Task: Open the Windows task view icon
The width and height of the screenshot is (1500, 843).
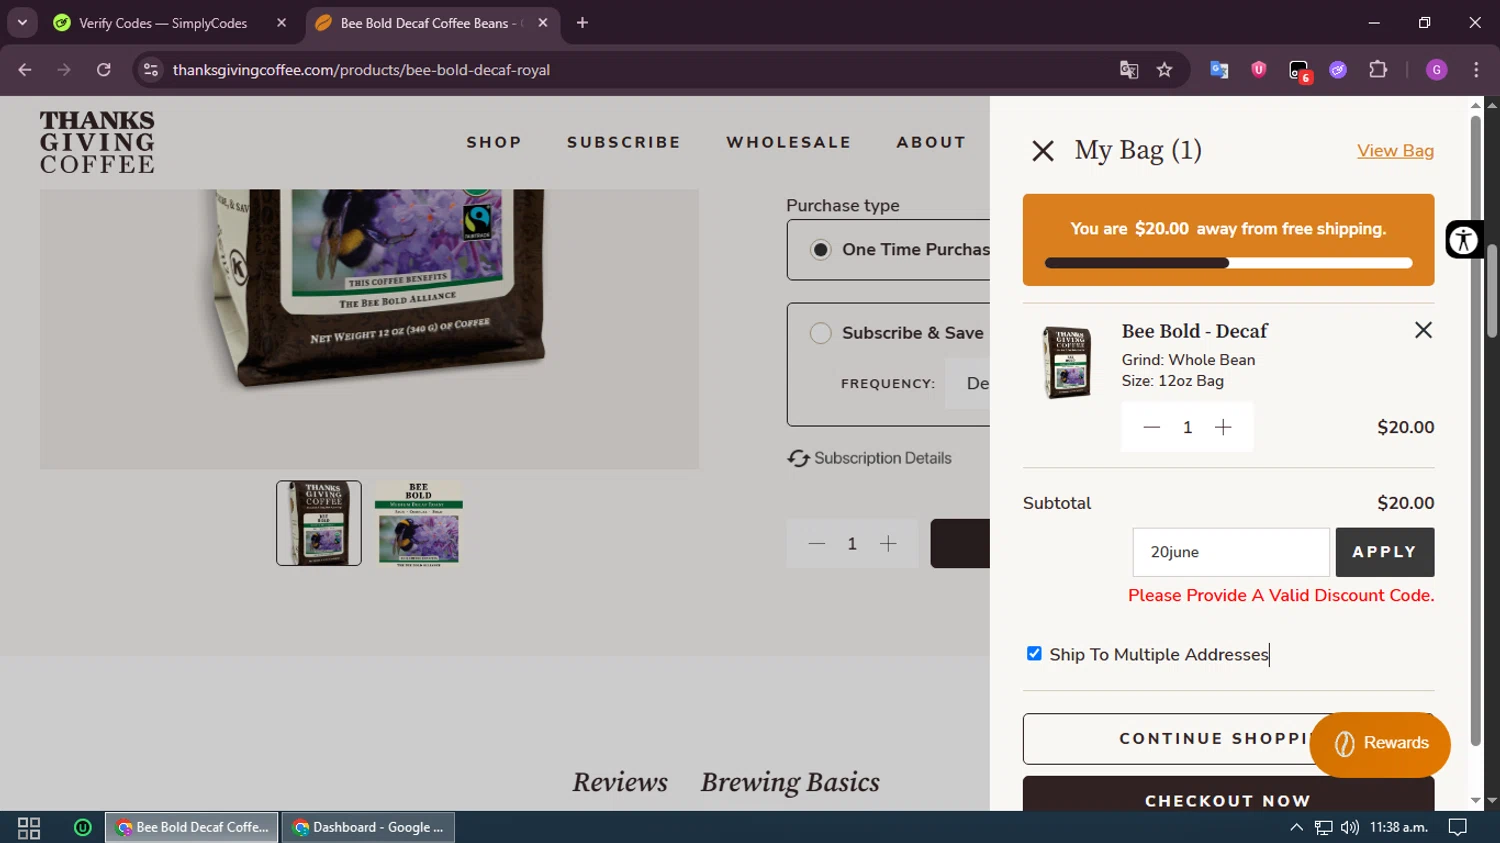Action: pos(29,827)
